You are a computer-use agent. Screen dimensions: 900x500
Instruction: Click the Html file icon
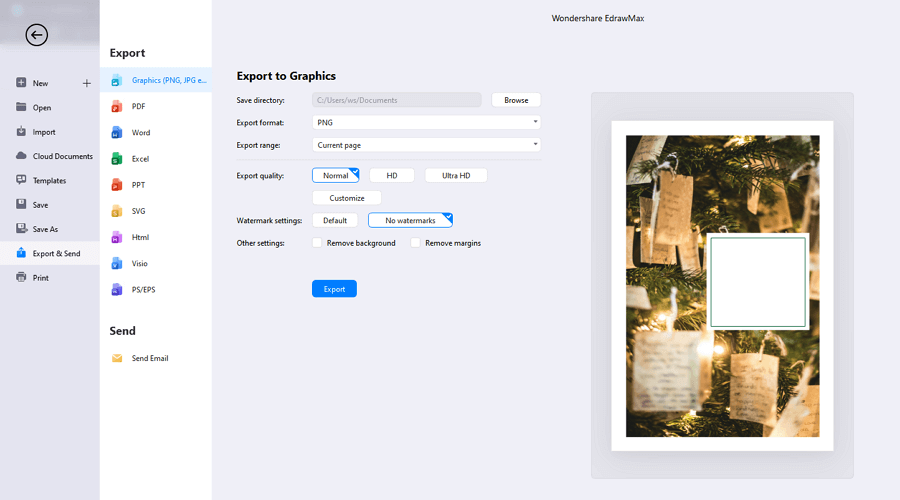[117, 237]
